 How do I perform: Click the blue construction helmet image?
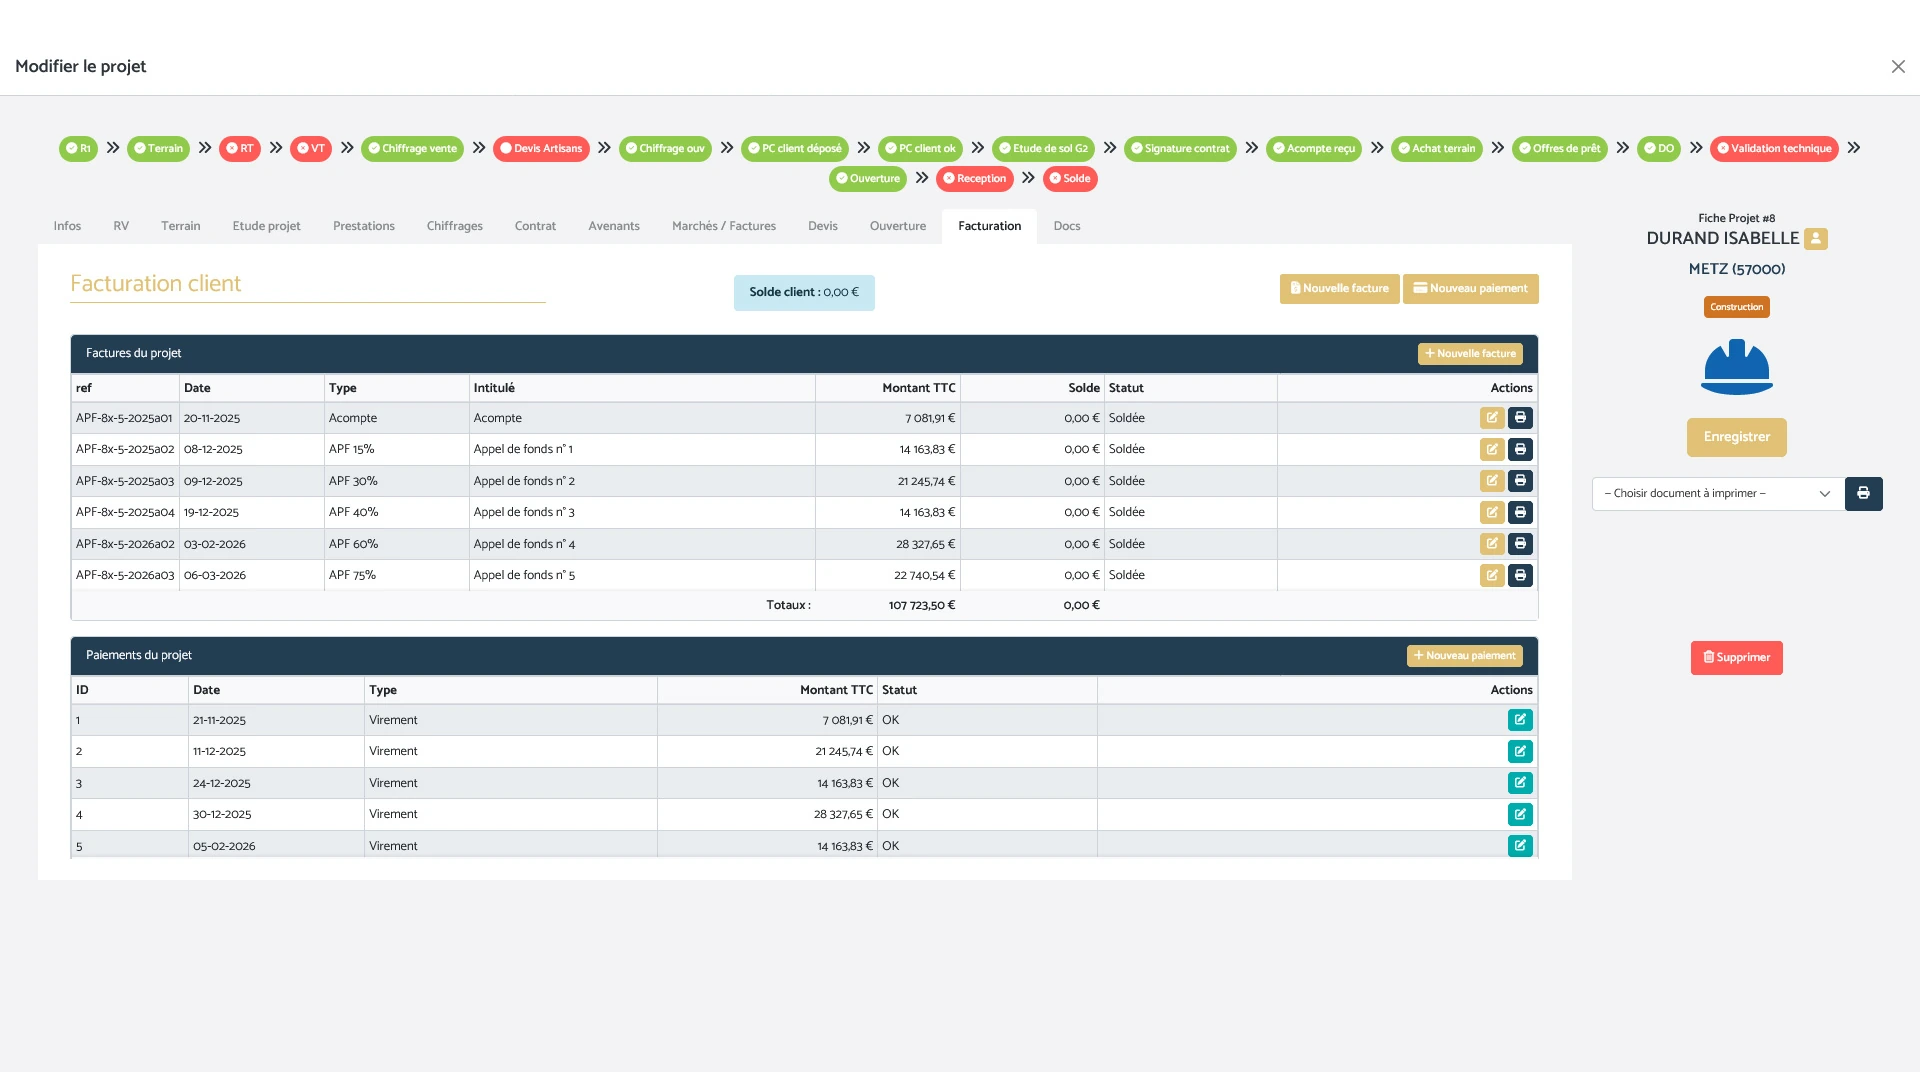pos(1736,367)
